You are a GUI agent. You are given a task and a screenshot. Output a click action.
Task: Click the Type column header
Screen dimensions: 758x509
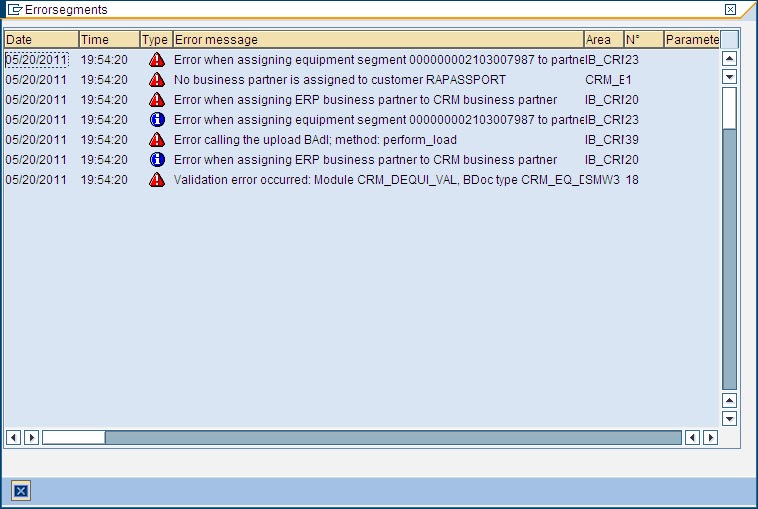click(x=156, y=40)
